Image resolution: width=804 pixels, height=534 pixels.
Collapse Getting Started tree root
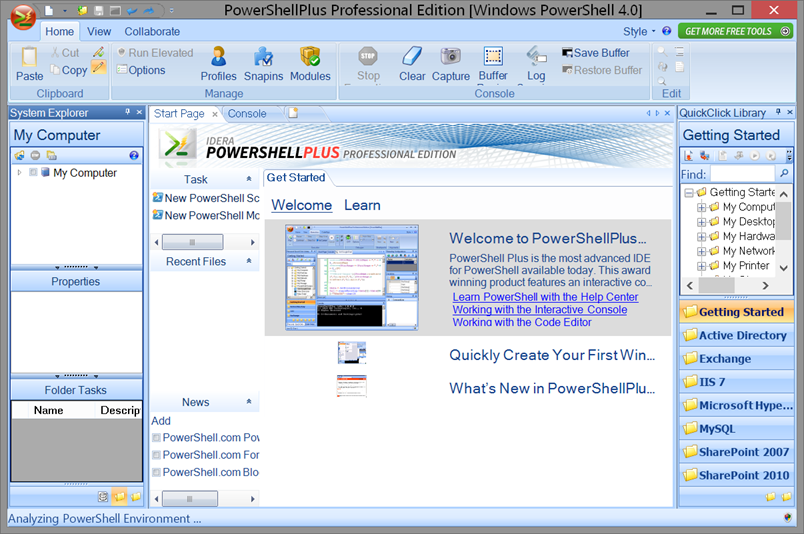coord(689,192)
